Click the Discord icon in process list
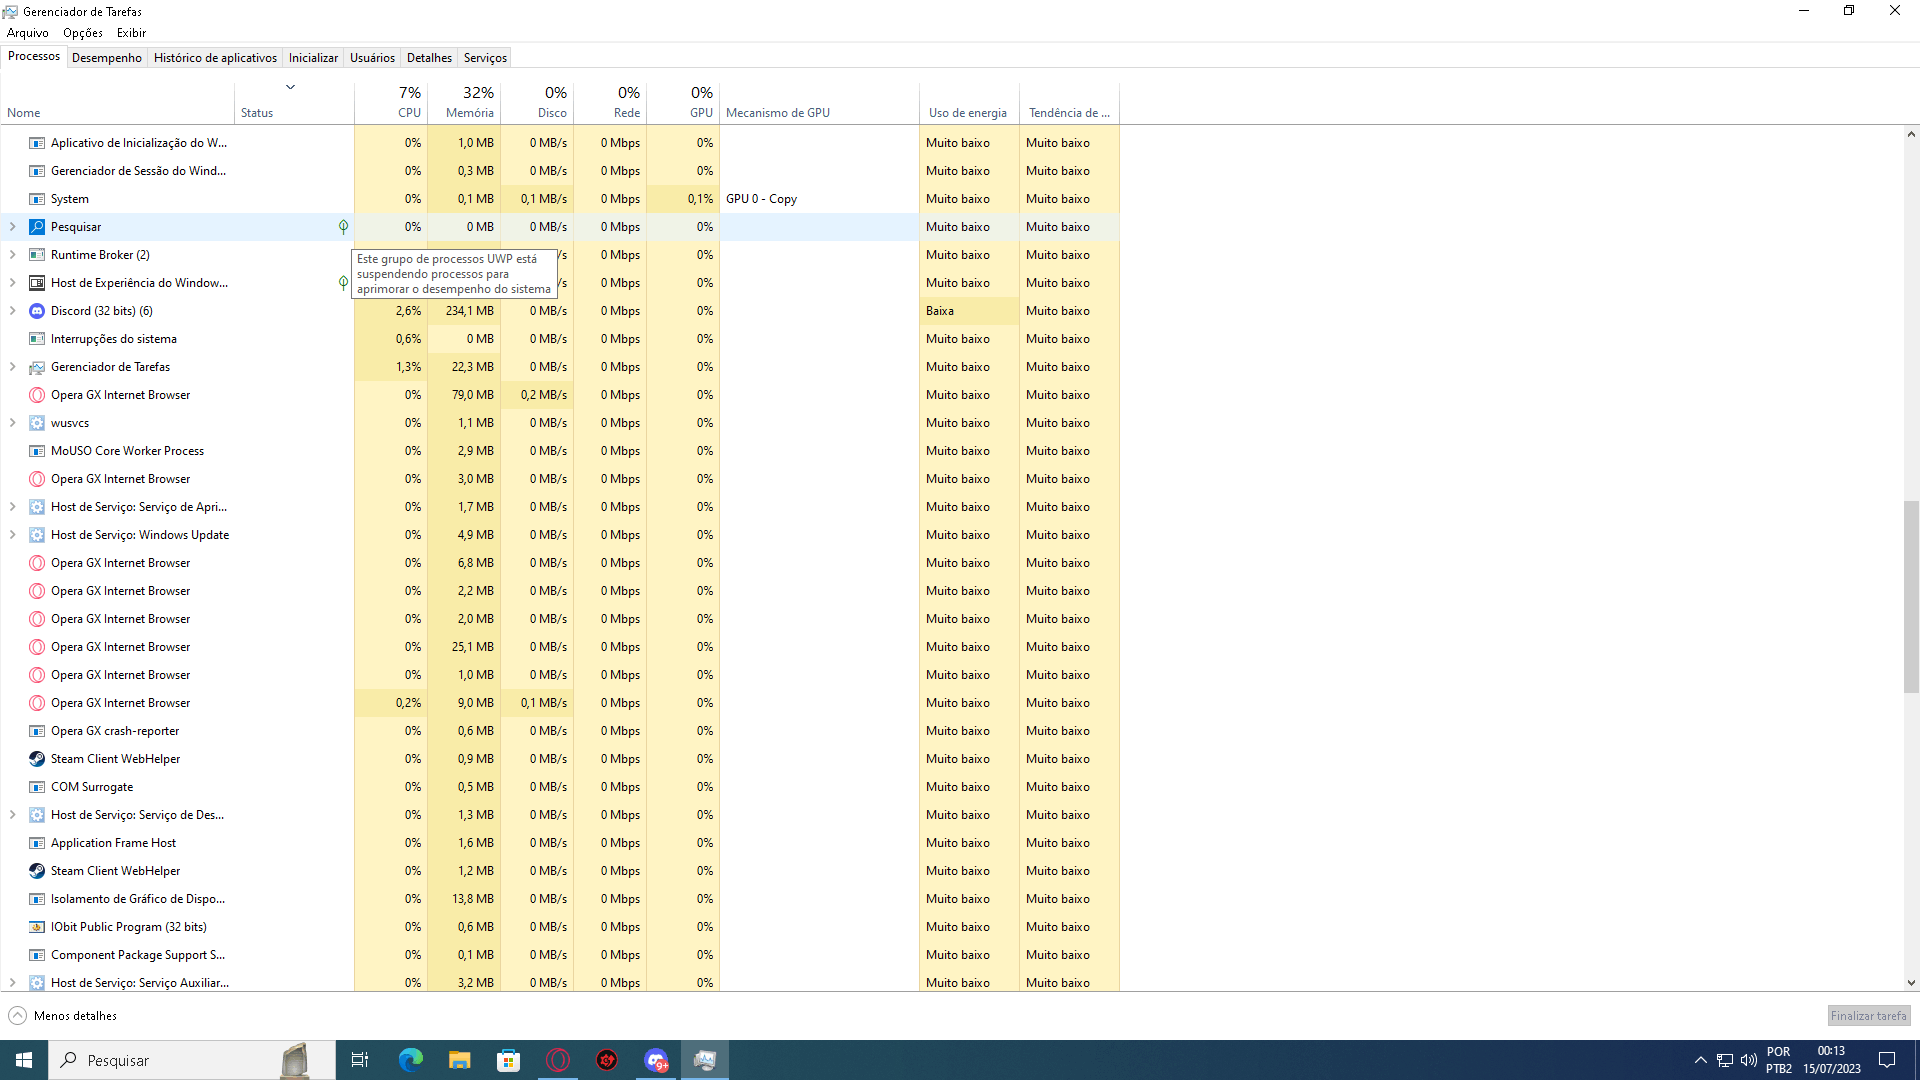The width and height of the screenshot is (1920, 1080). click(x=36, y=310)
